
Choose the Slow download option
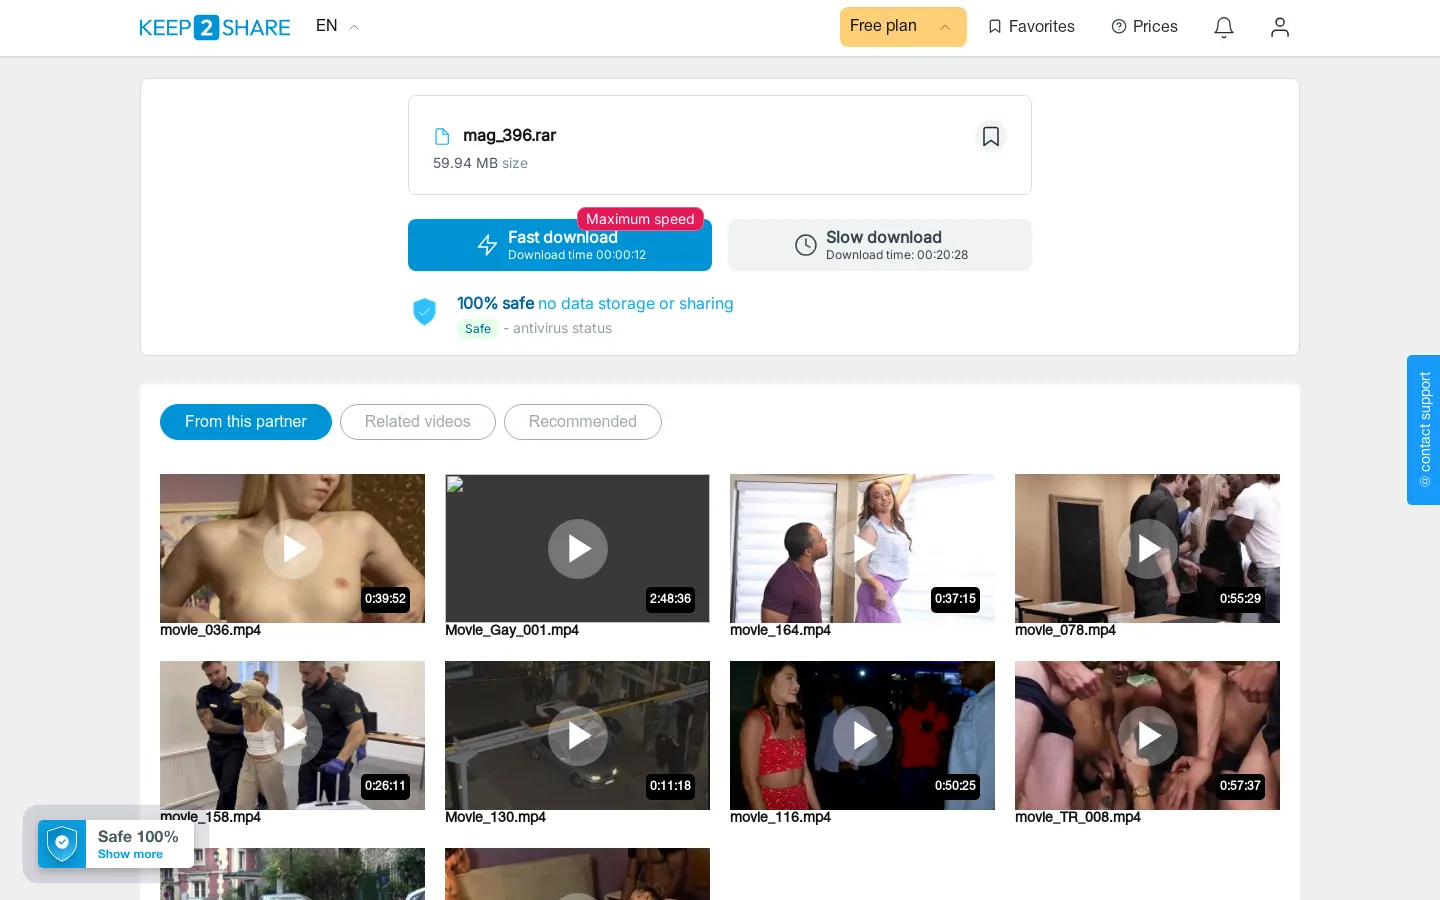click(880, 245)
